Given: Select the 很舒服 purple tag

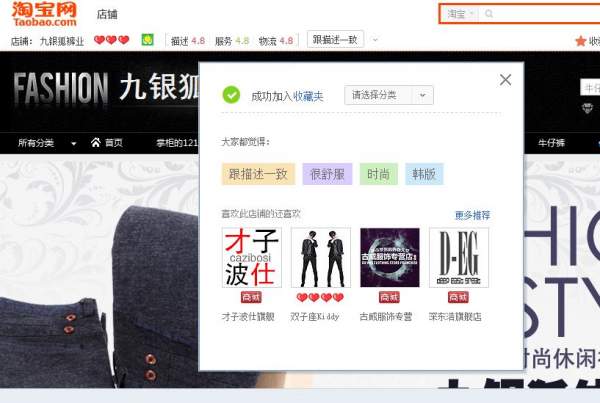Looking at the screenshot, I should point(327,174).
